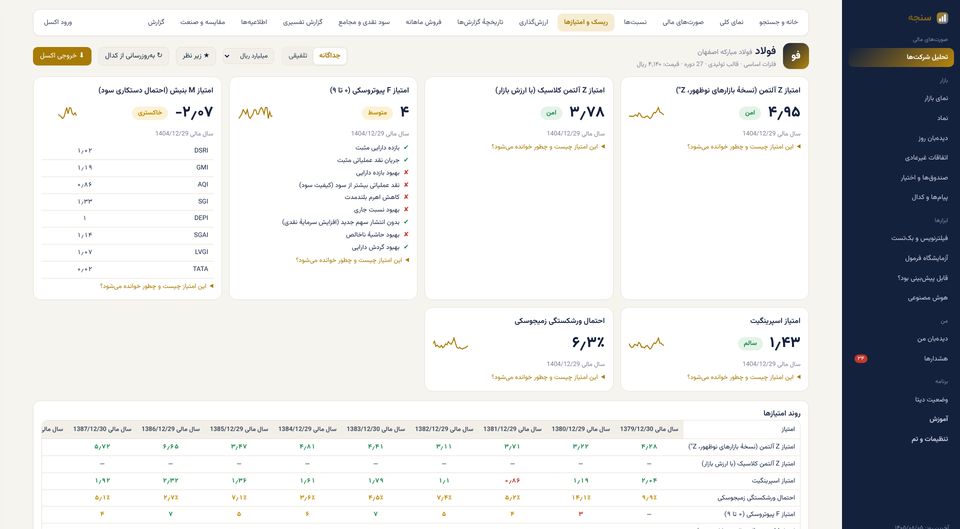Open پیام‌ها و کدال in the sidebar
This screenshot has width=960, height=529.
901,197
